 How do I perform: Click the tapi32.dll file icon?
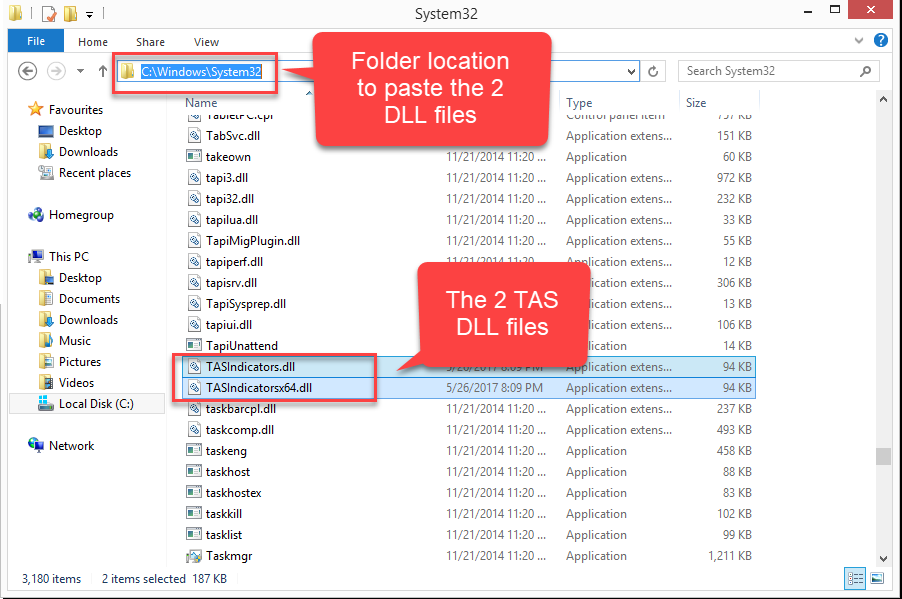coord(194,199)
